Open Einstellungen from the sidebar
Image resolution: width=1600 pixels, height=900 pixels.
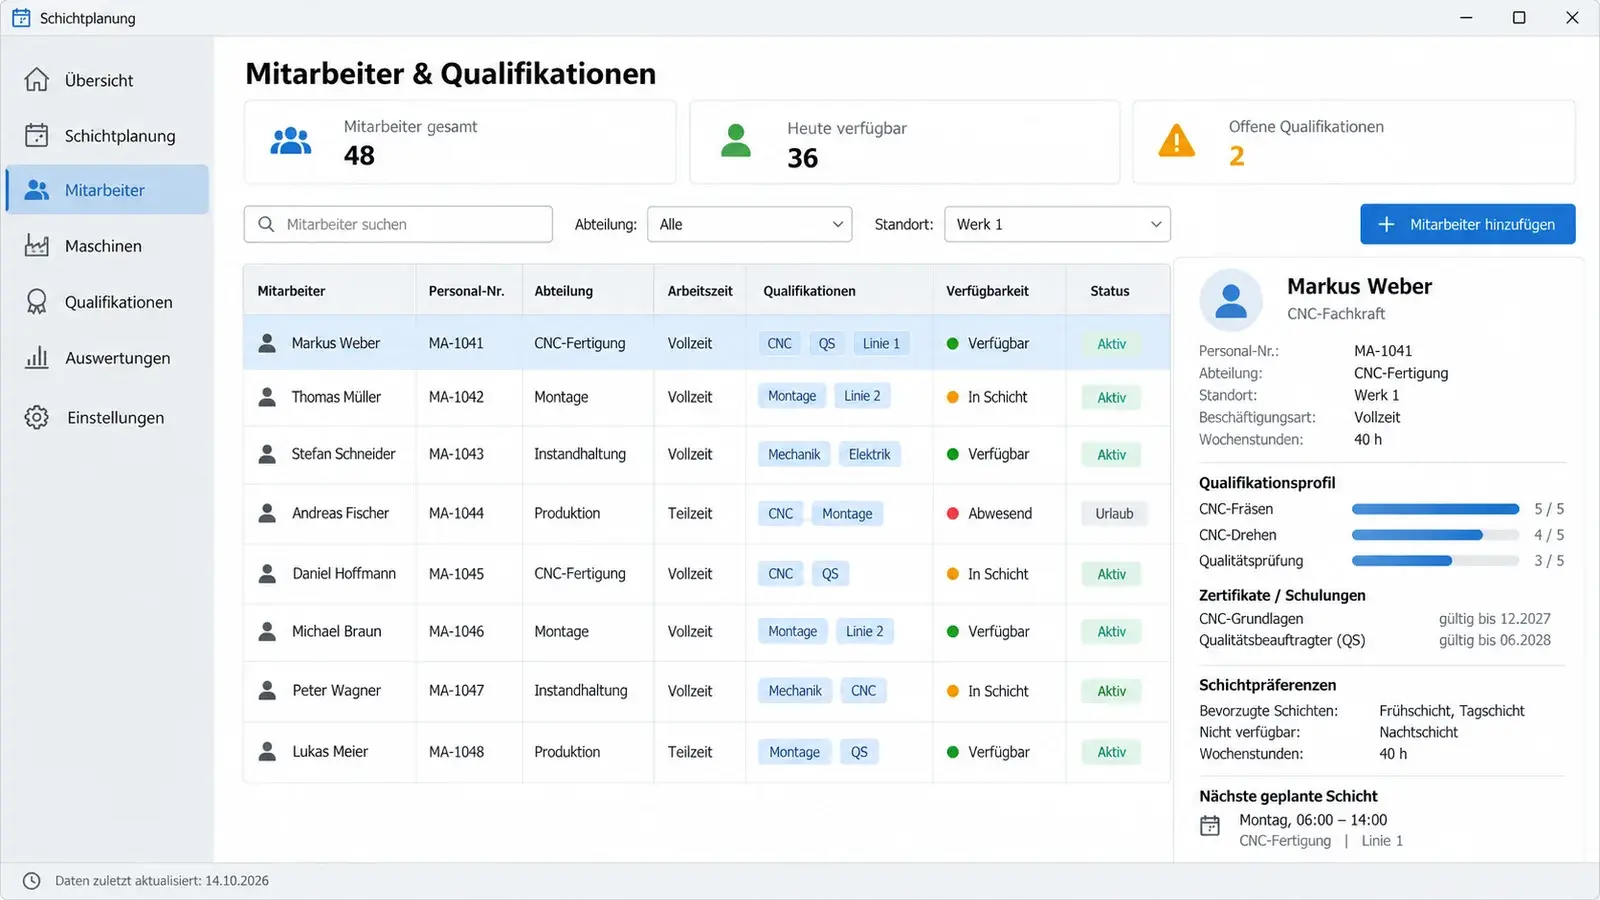(108, 418)
